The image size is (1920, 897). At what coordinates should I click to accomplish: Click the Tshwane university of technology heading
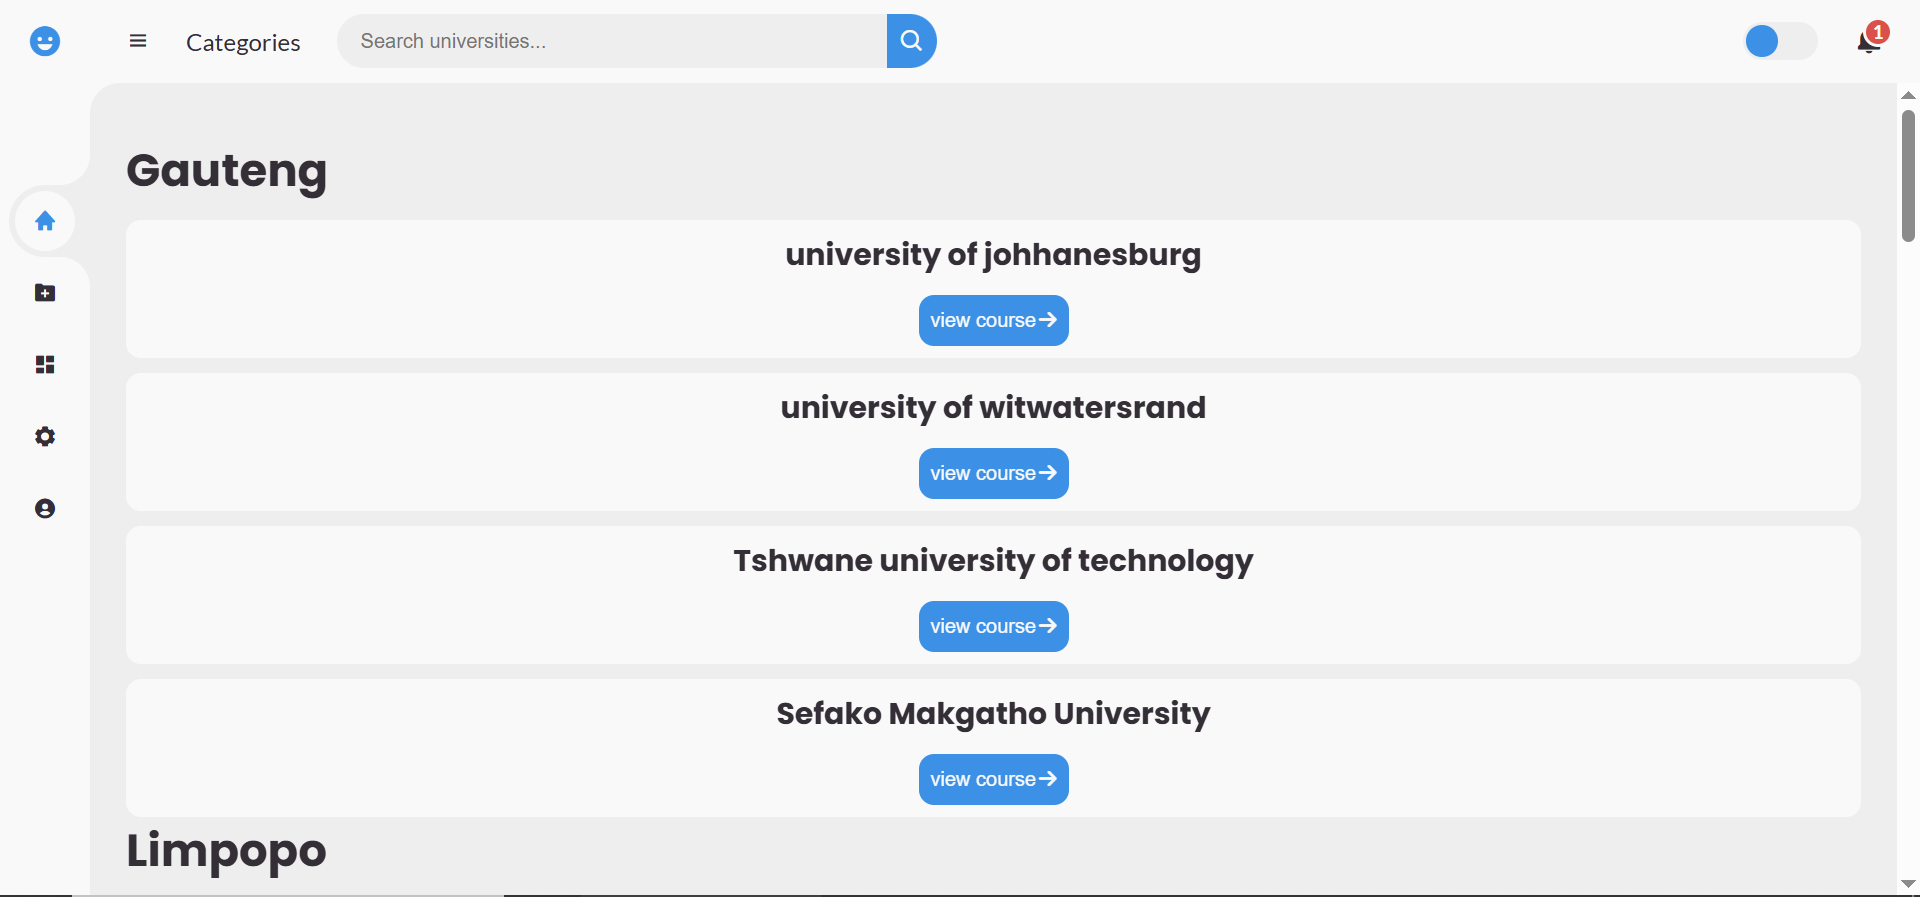pyautogui.click(x=993, y=561)
